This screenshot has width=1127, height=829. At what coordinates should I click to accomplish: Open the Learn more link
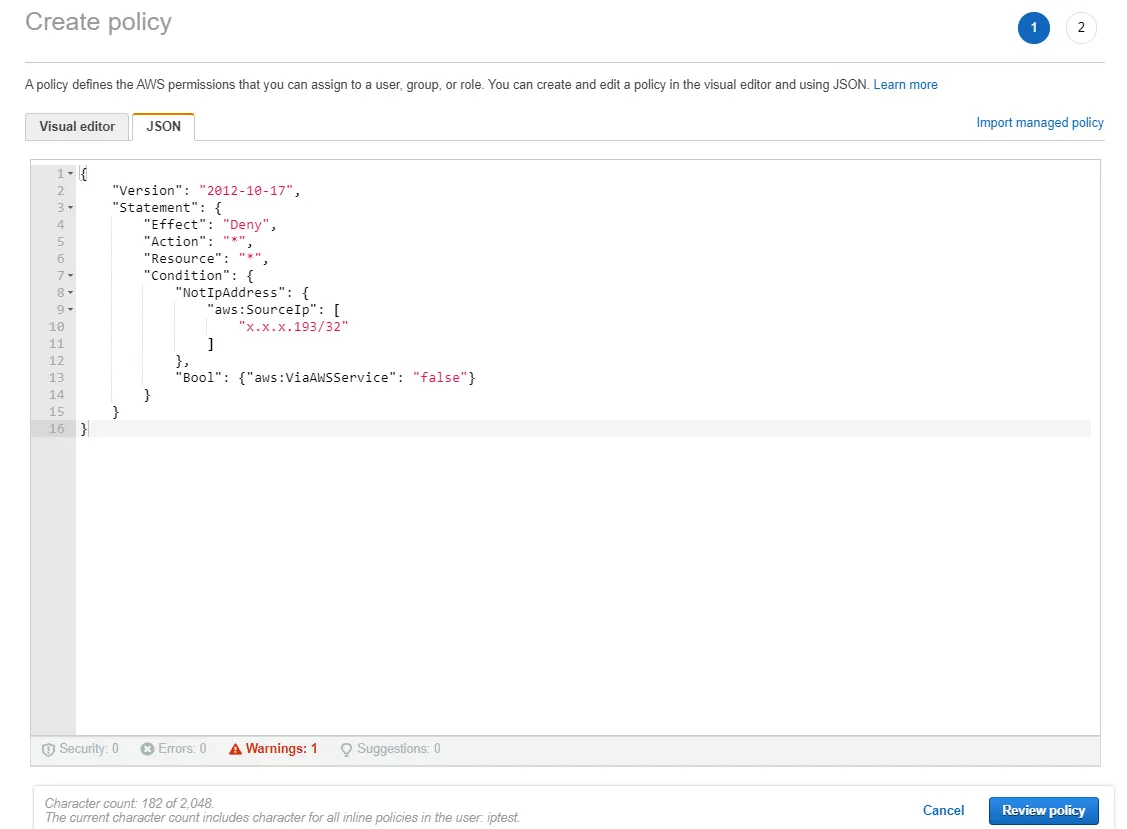click(x=905, y=85)
